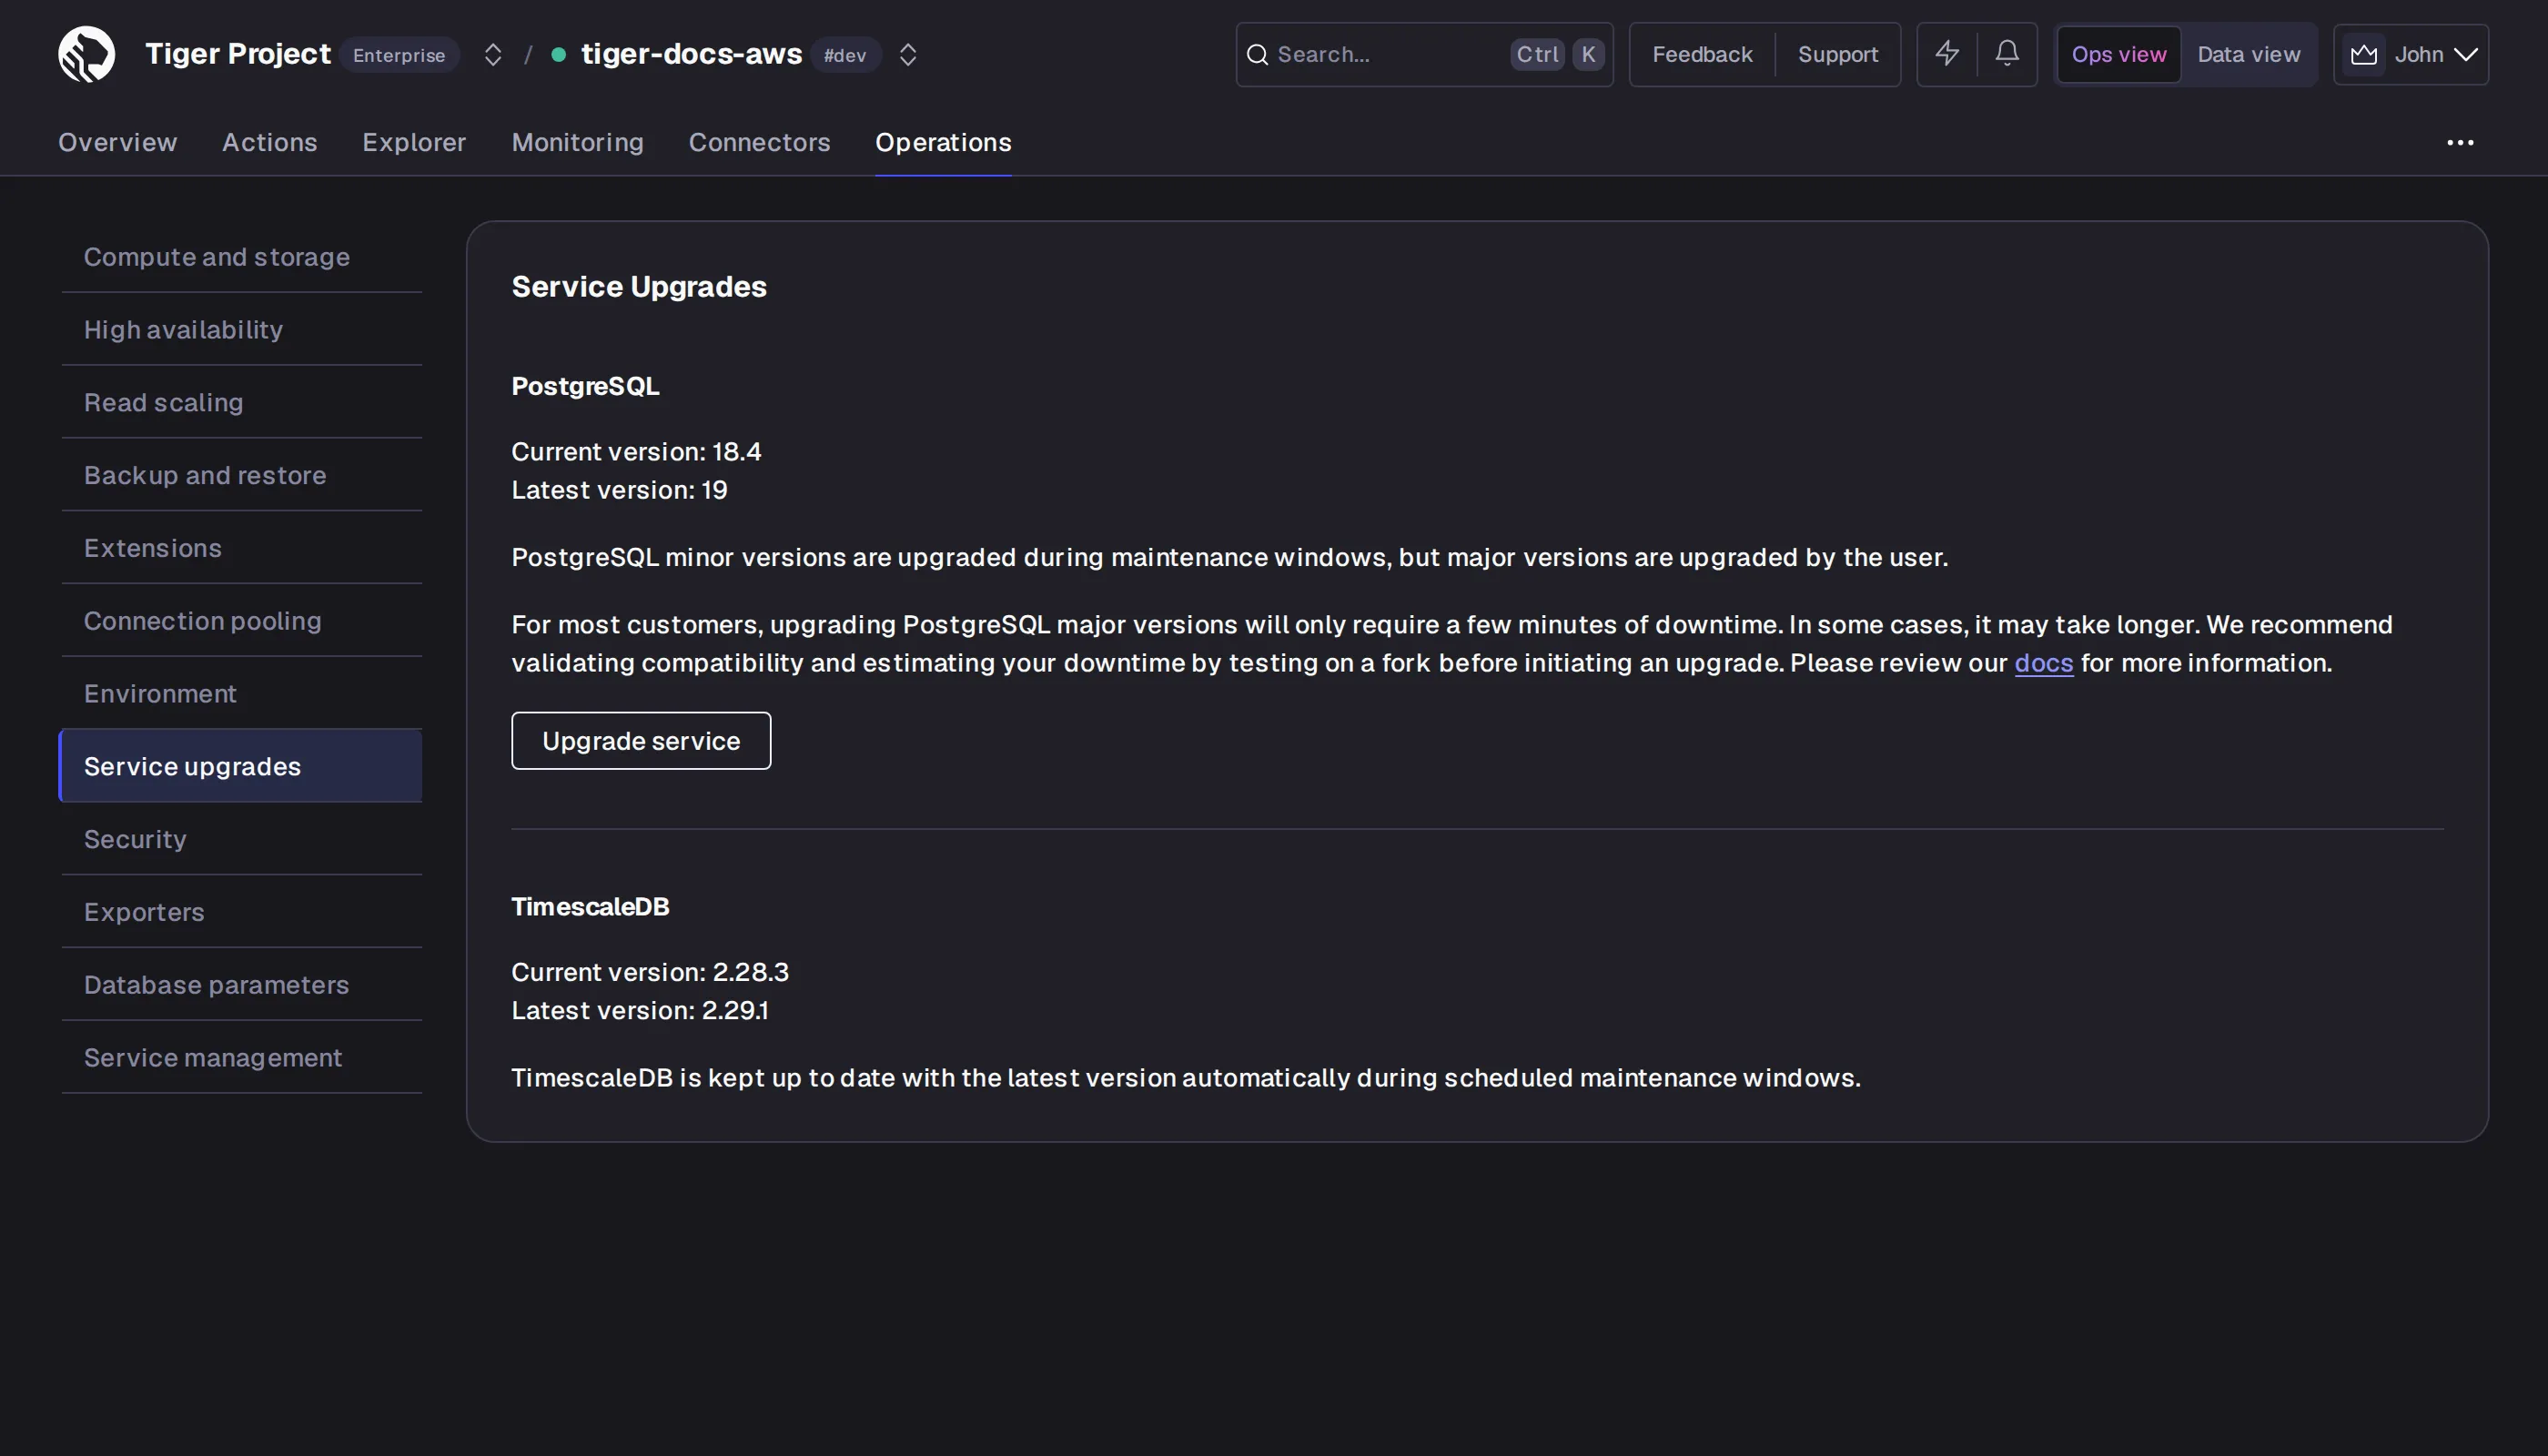Switch to Ops view
The width and height of the screenshot is (2548, 1456).
(2118, 54)
